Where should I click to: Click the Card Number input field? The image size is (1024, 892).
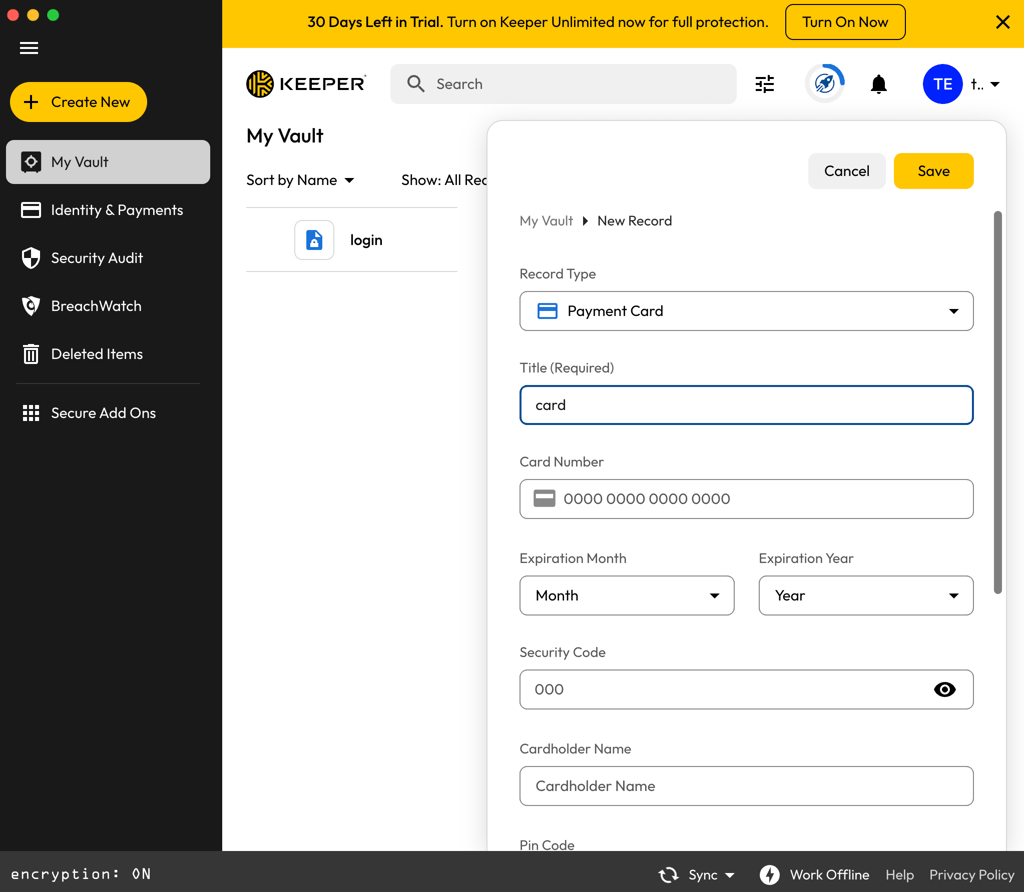[x=746, y=499]
